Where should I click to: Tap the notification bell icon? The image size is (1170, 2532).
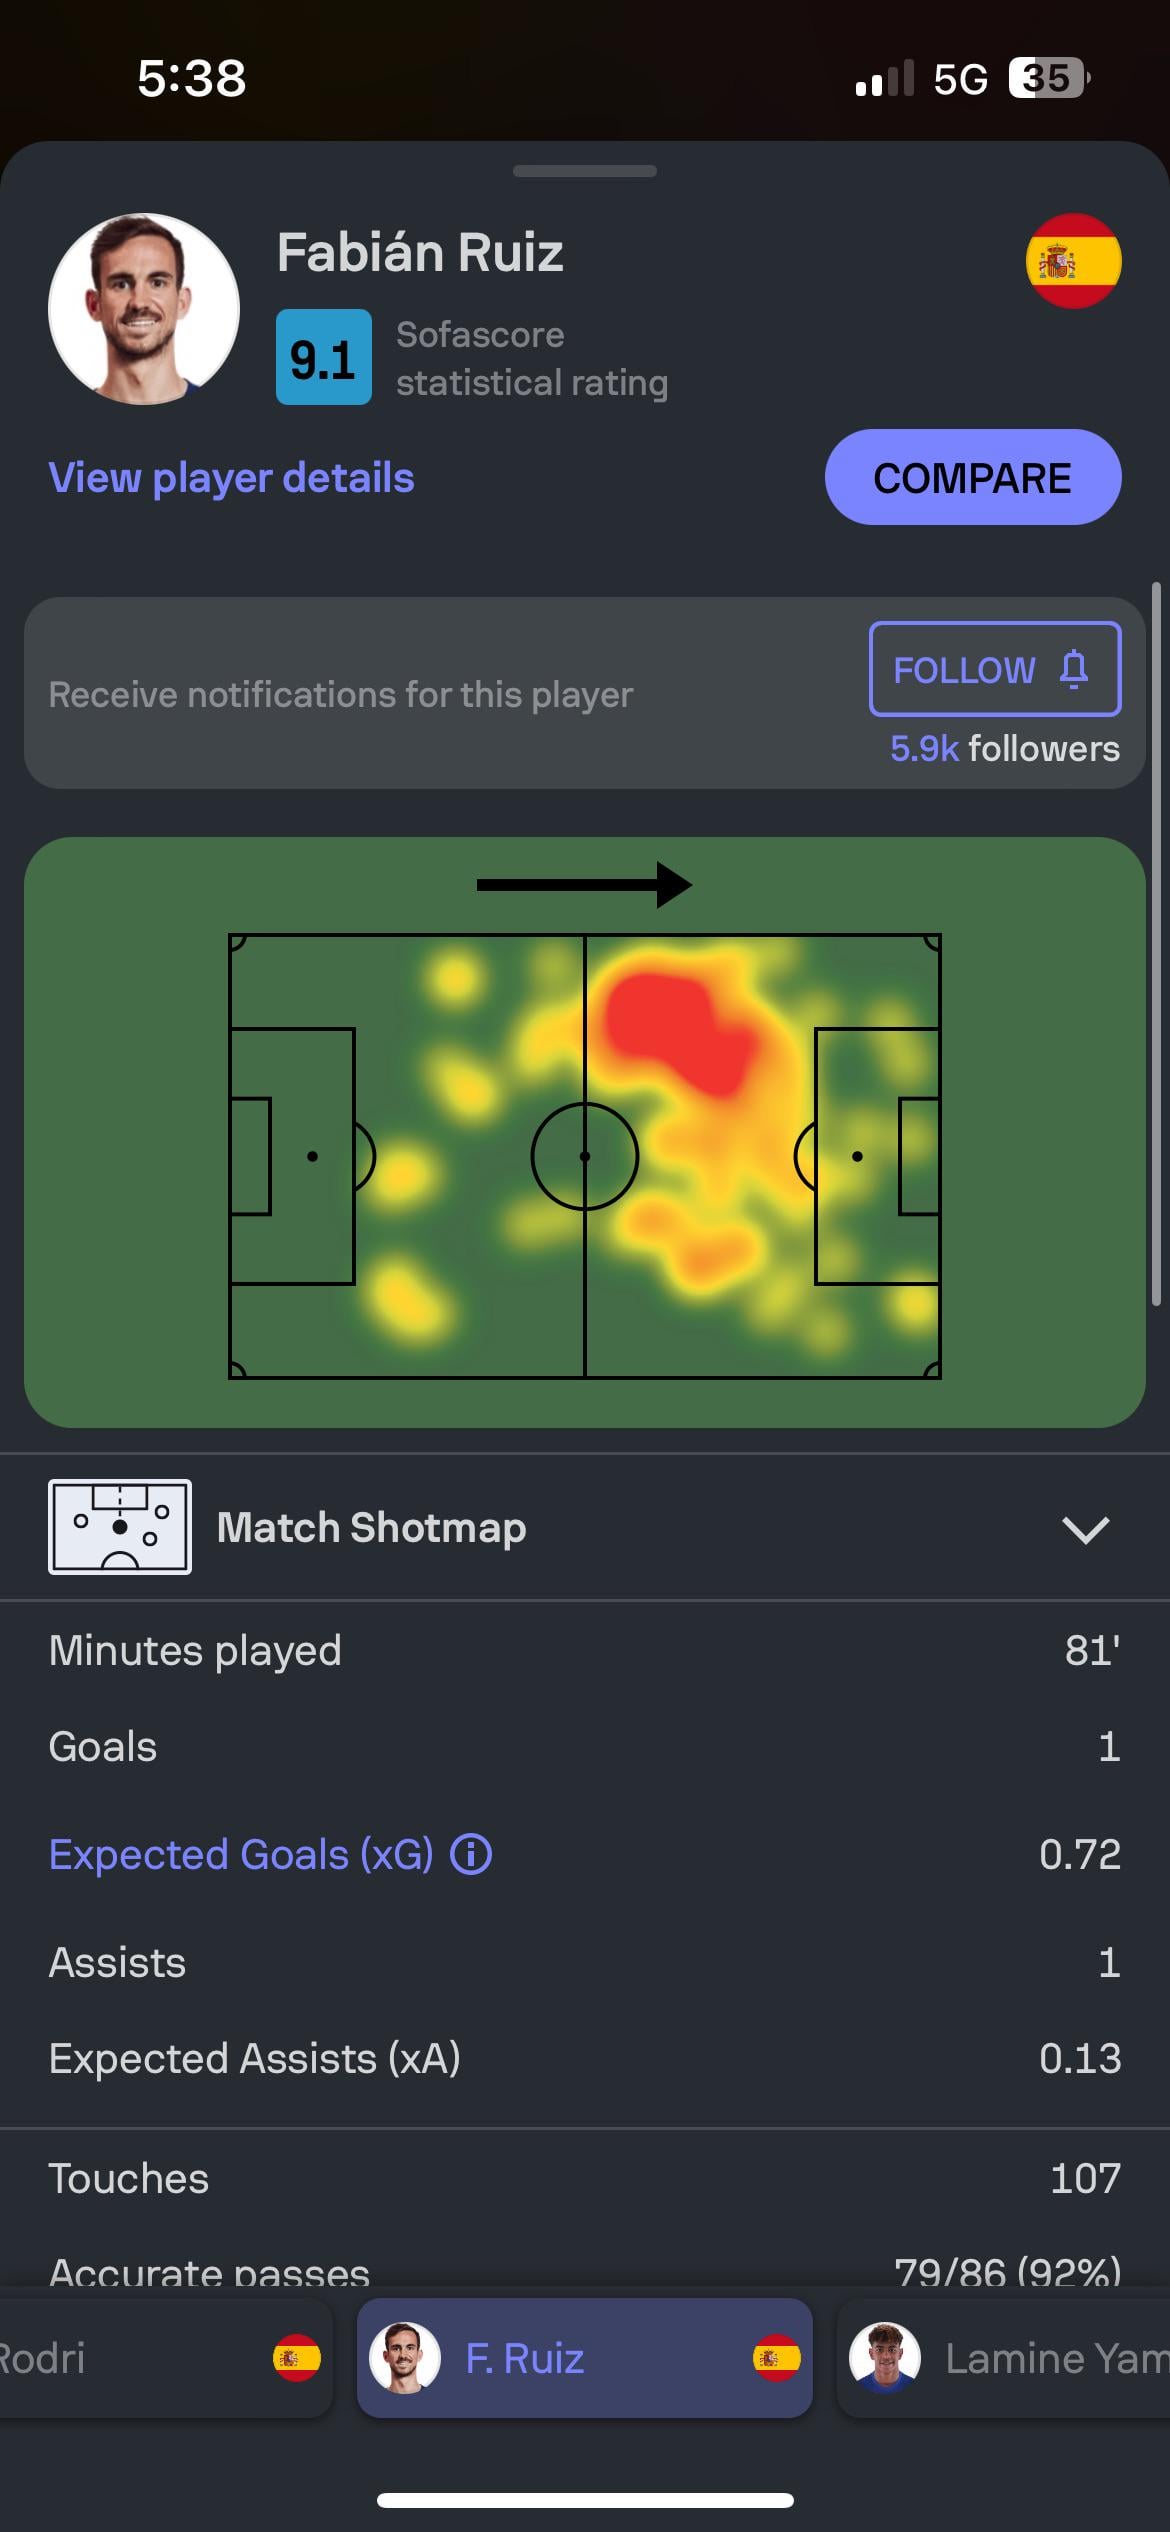pyautogui.click(x=1074, y=669)
